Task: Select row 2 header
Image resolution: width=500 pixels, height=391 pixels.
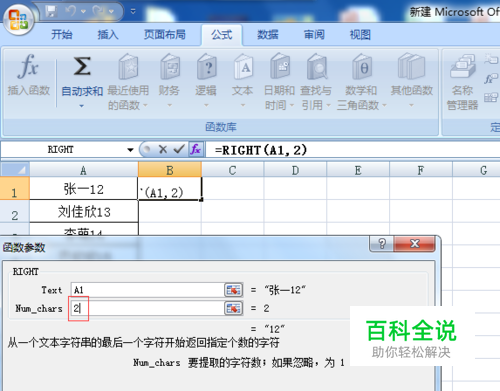Action: pyautogui.click(x=15, y=211)
